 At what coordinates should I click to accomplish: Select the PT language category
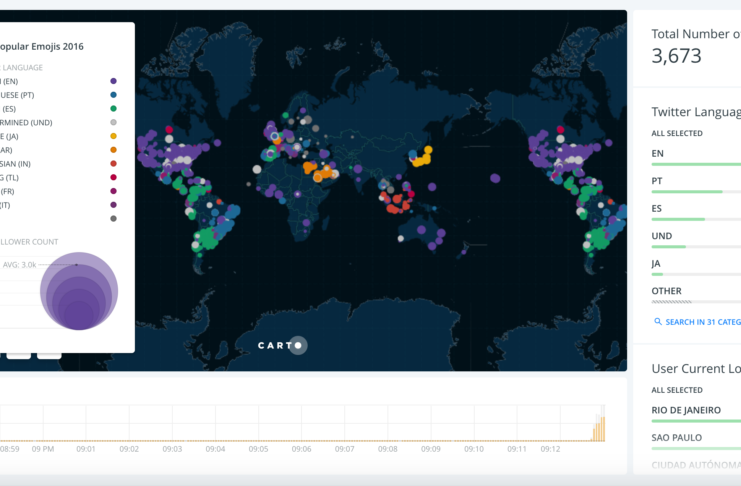point(657,181)
